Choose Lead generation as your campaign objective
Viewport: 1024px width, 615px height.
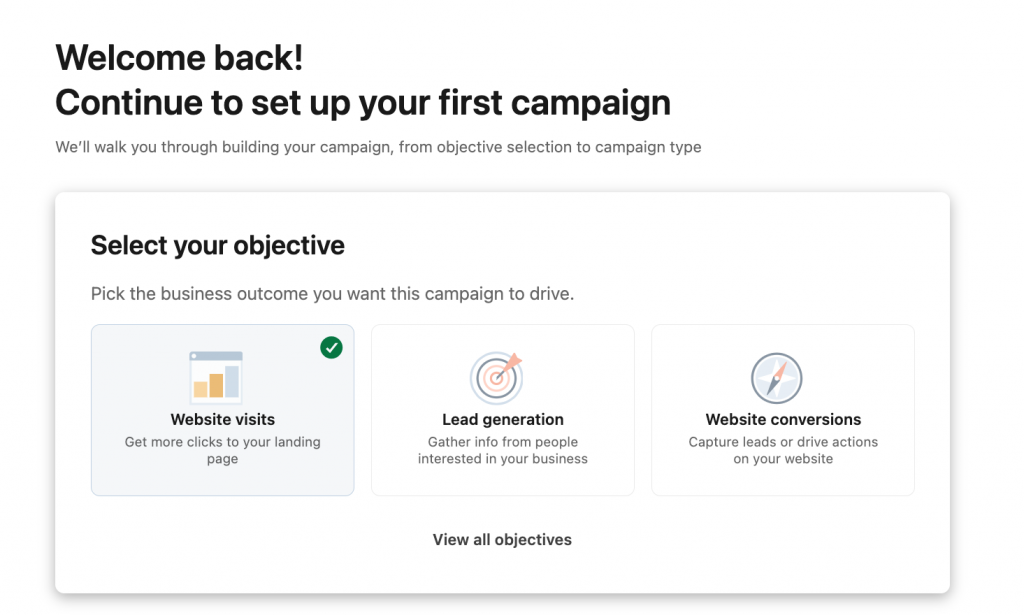[502, 410]
